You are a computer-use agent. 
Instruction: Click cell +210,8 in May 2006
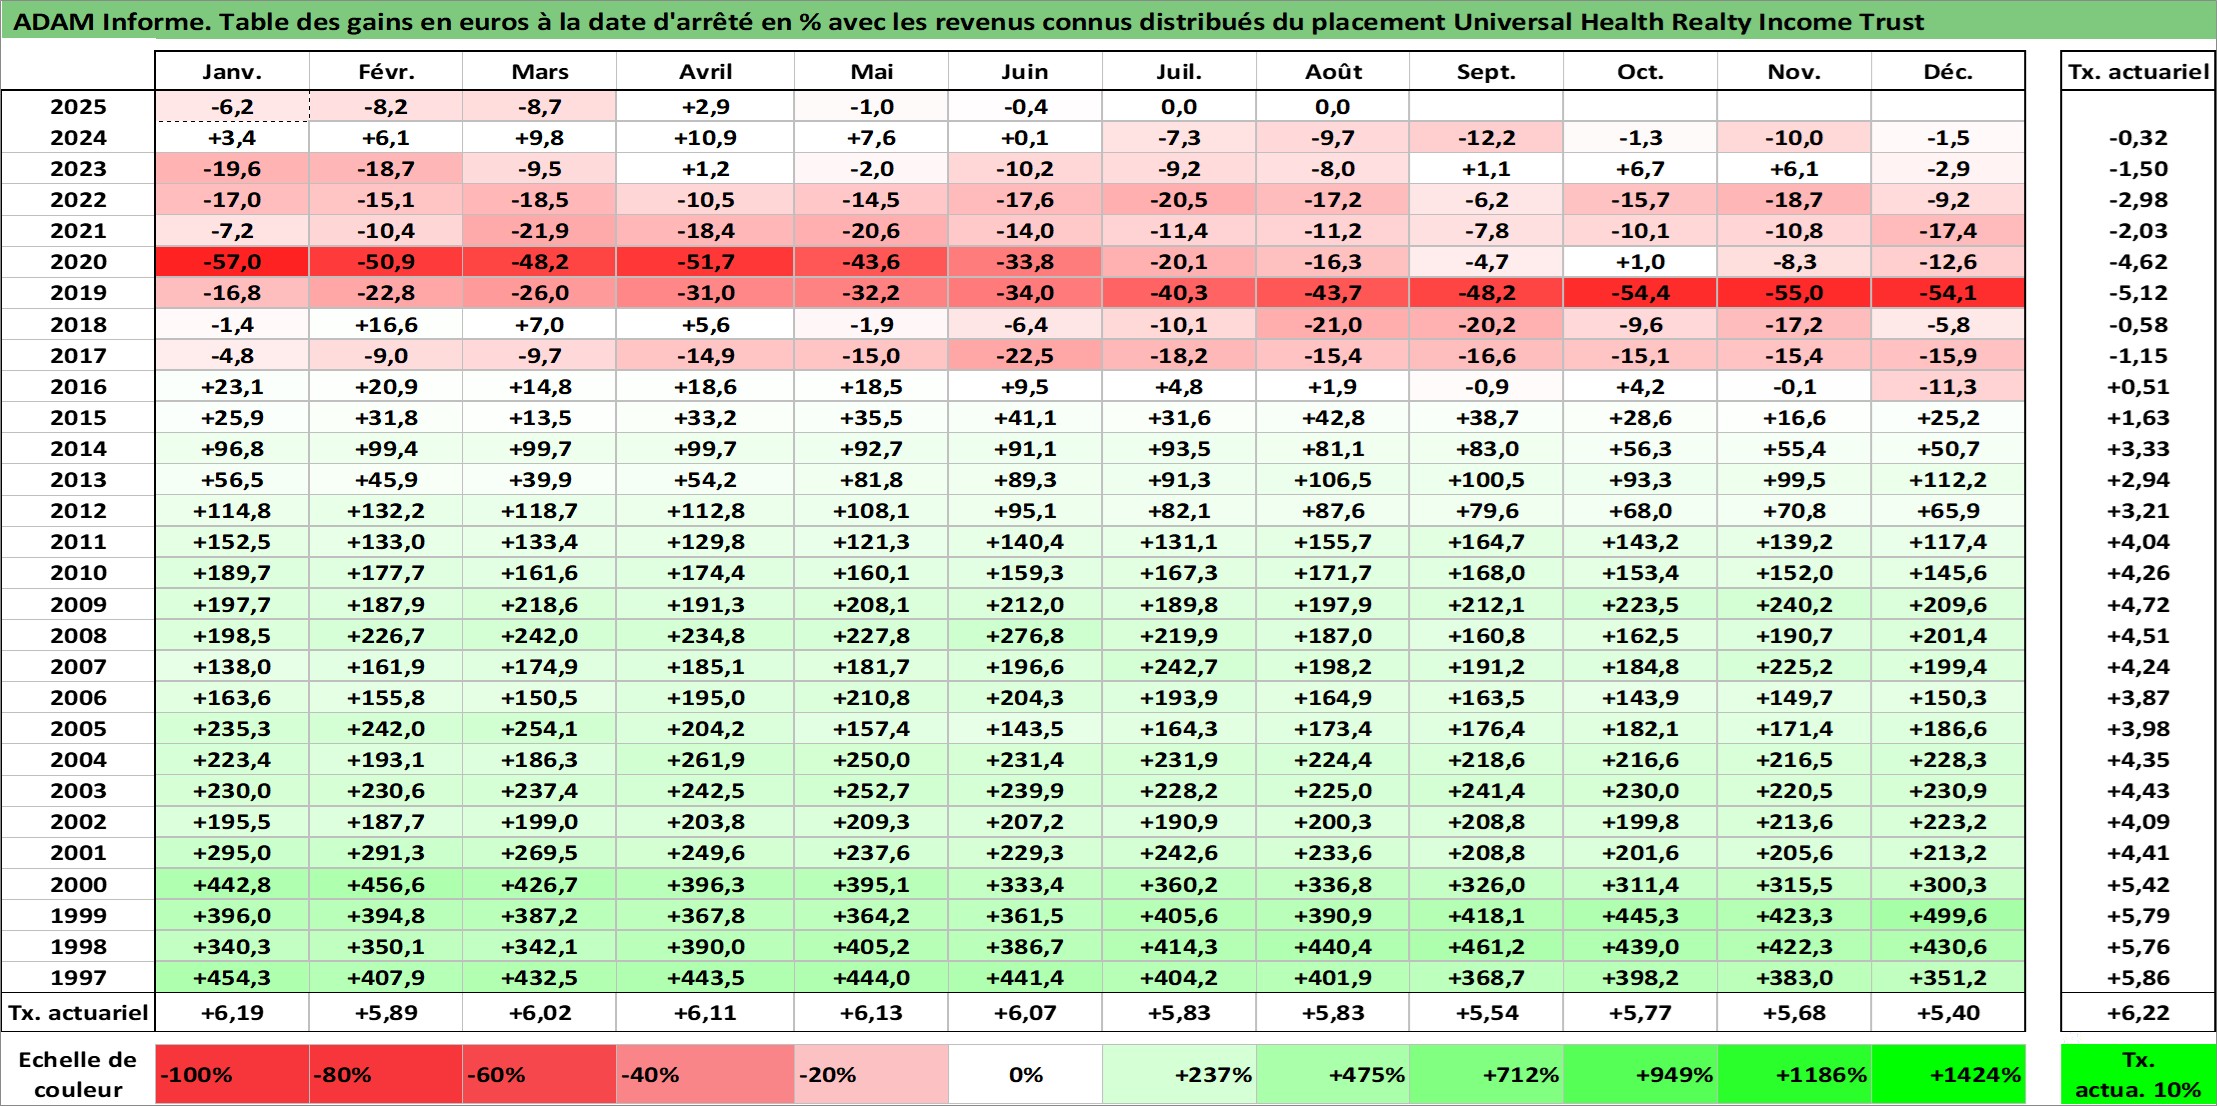[x=871, y=697]
